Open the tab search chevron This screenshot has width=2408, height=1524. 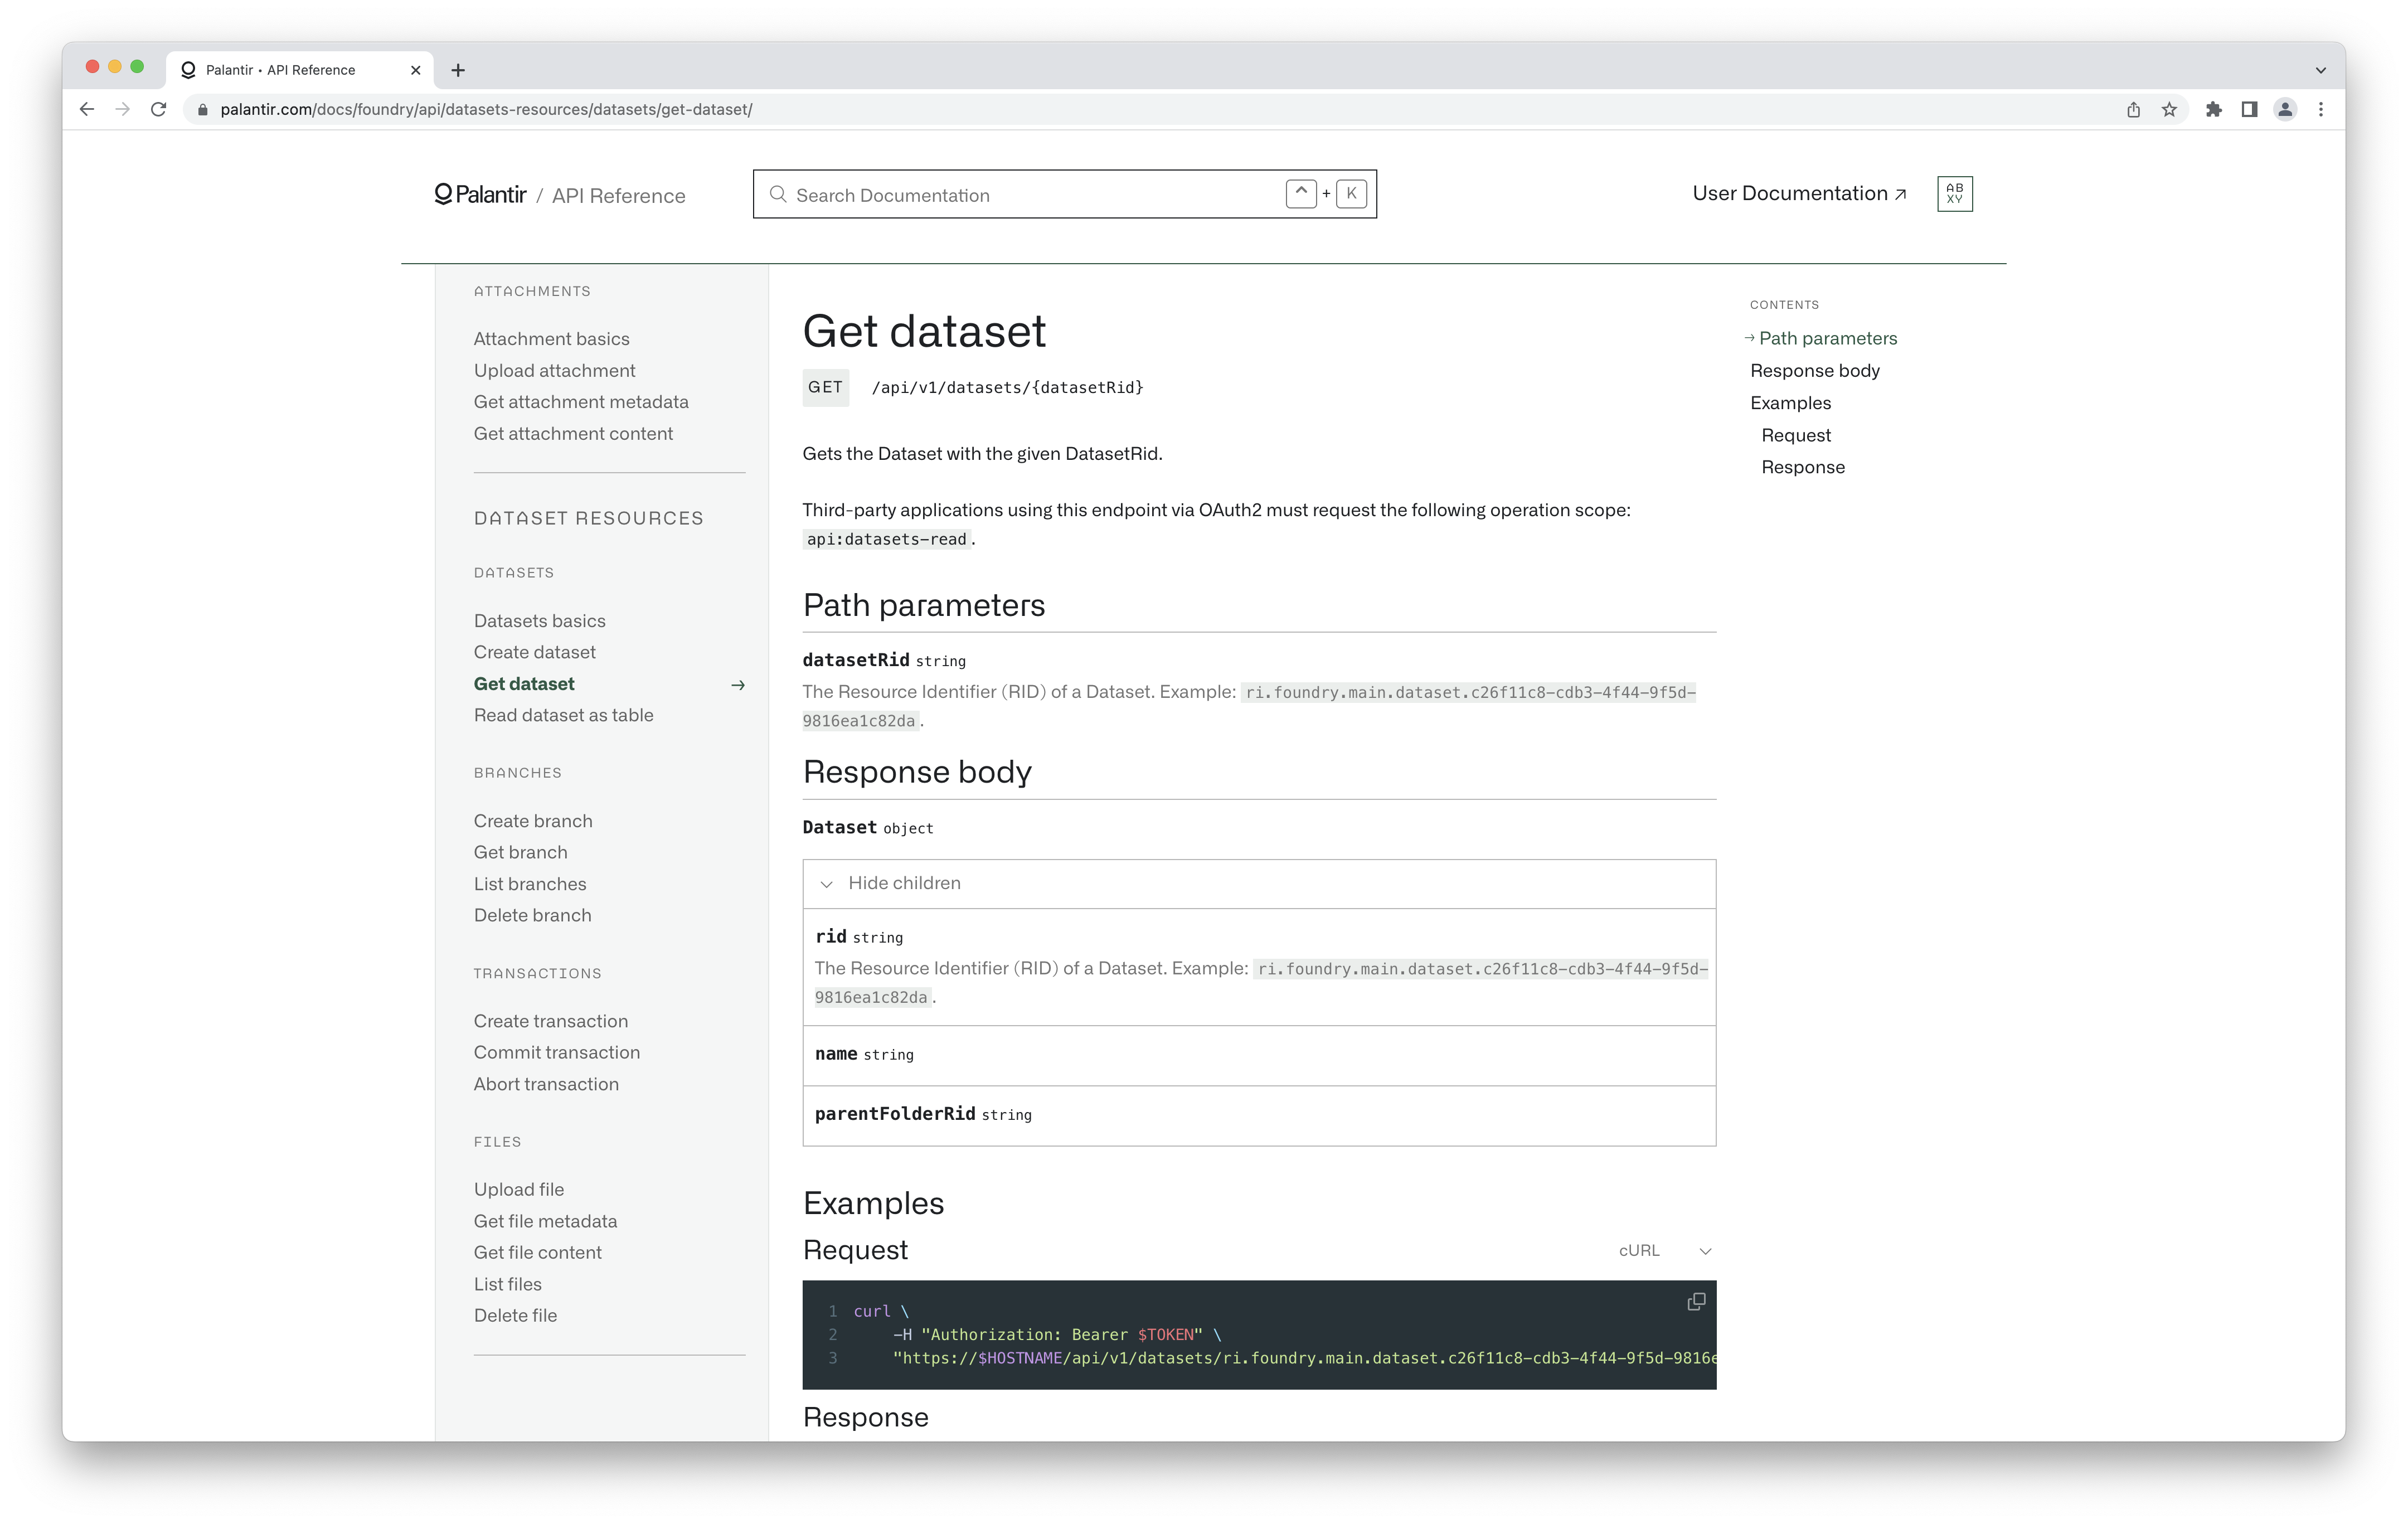coord(2320,70)
